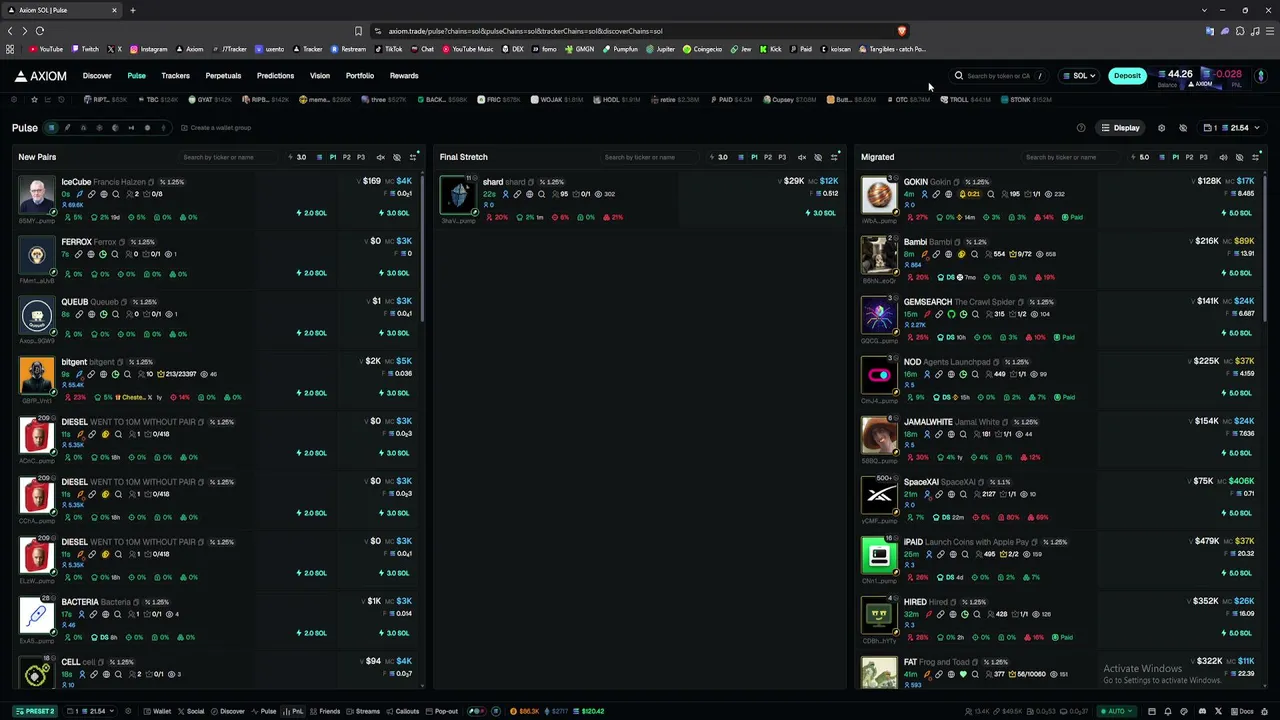Click quick-buy 5.0 SOL on GOKIN row
Image resolution: width=1280 pixels, height=720 pixels.
1236,213
